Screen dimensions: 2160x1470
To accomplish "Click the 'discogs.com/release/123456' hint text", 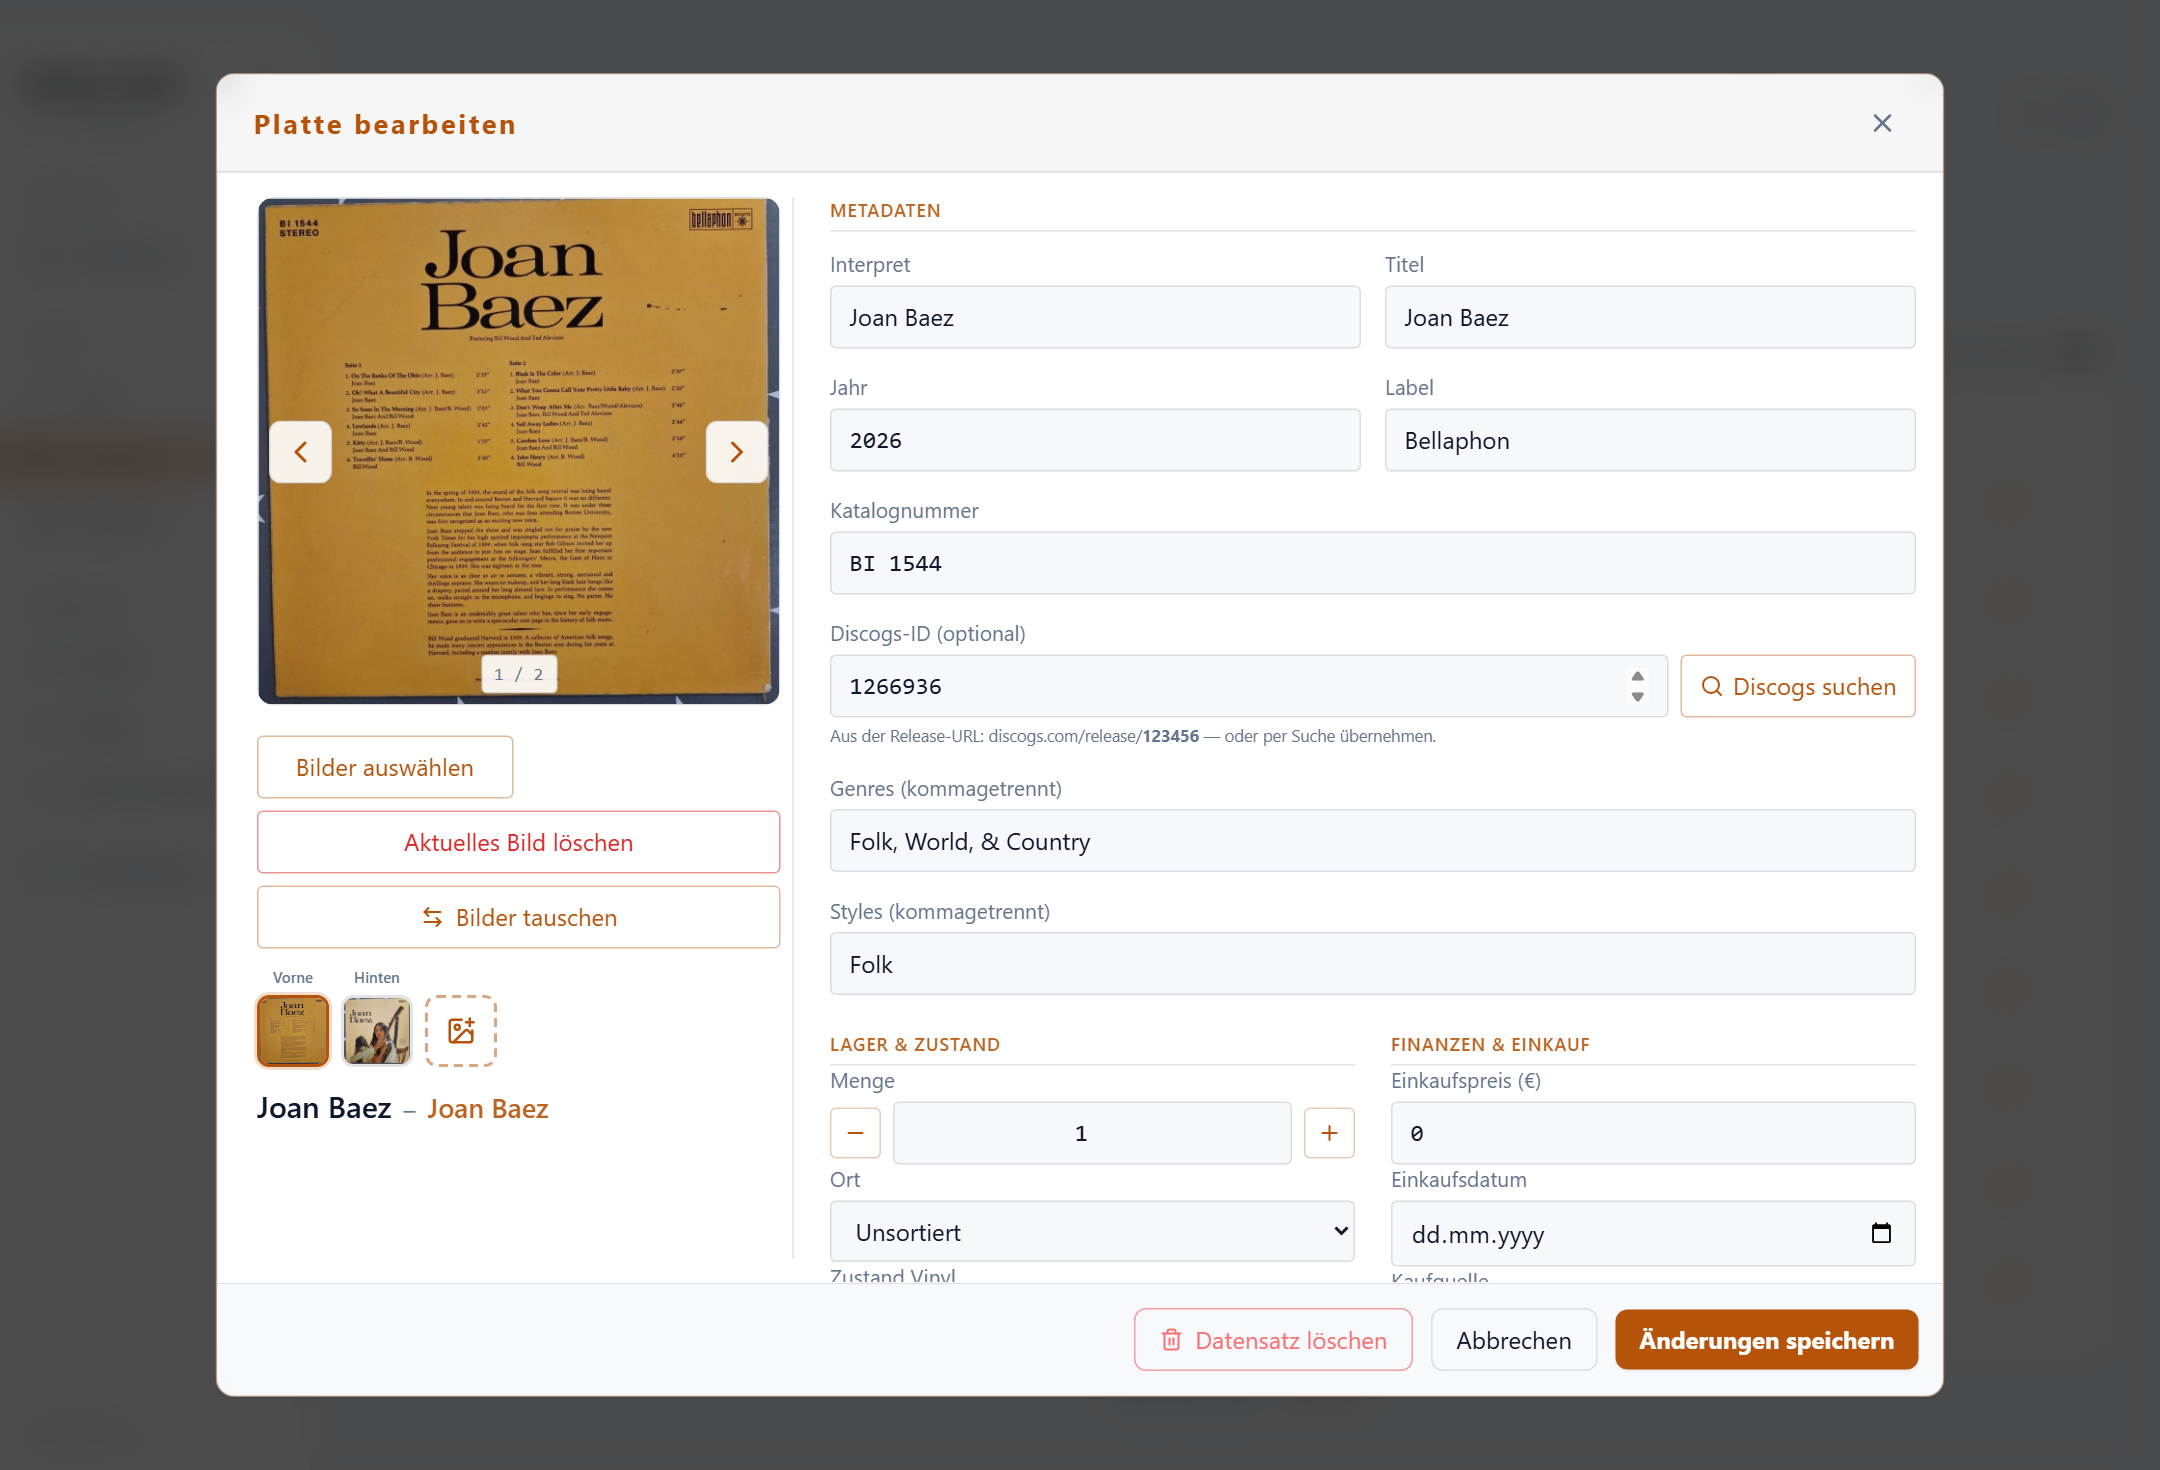I will click(1094, 736).
